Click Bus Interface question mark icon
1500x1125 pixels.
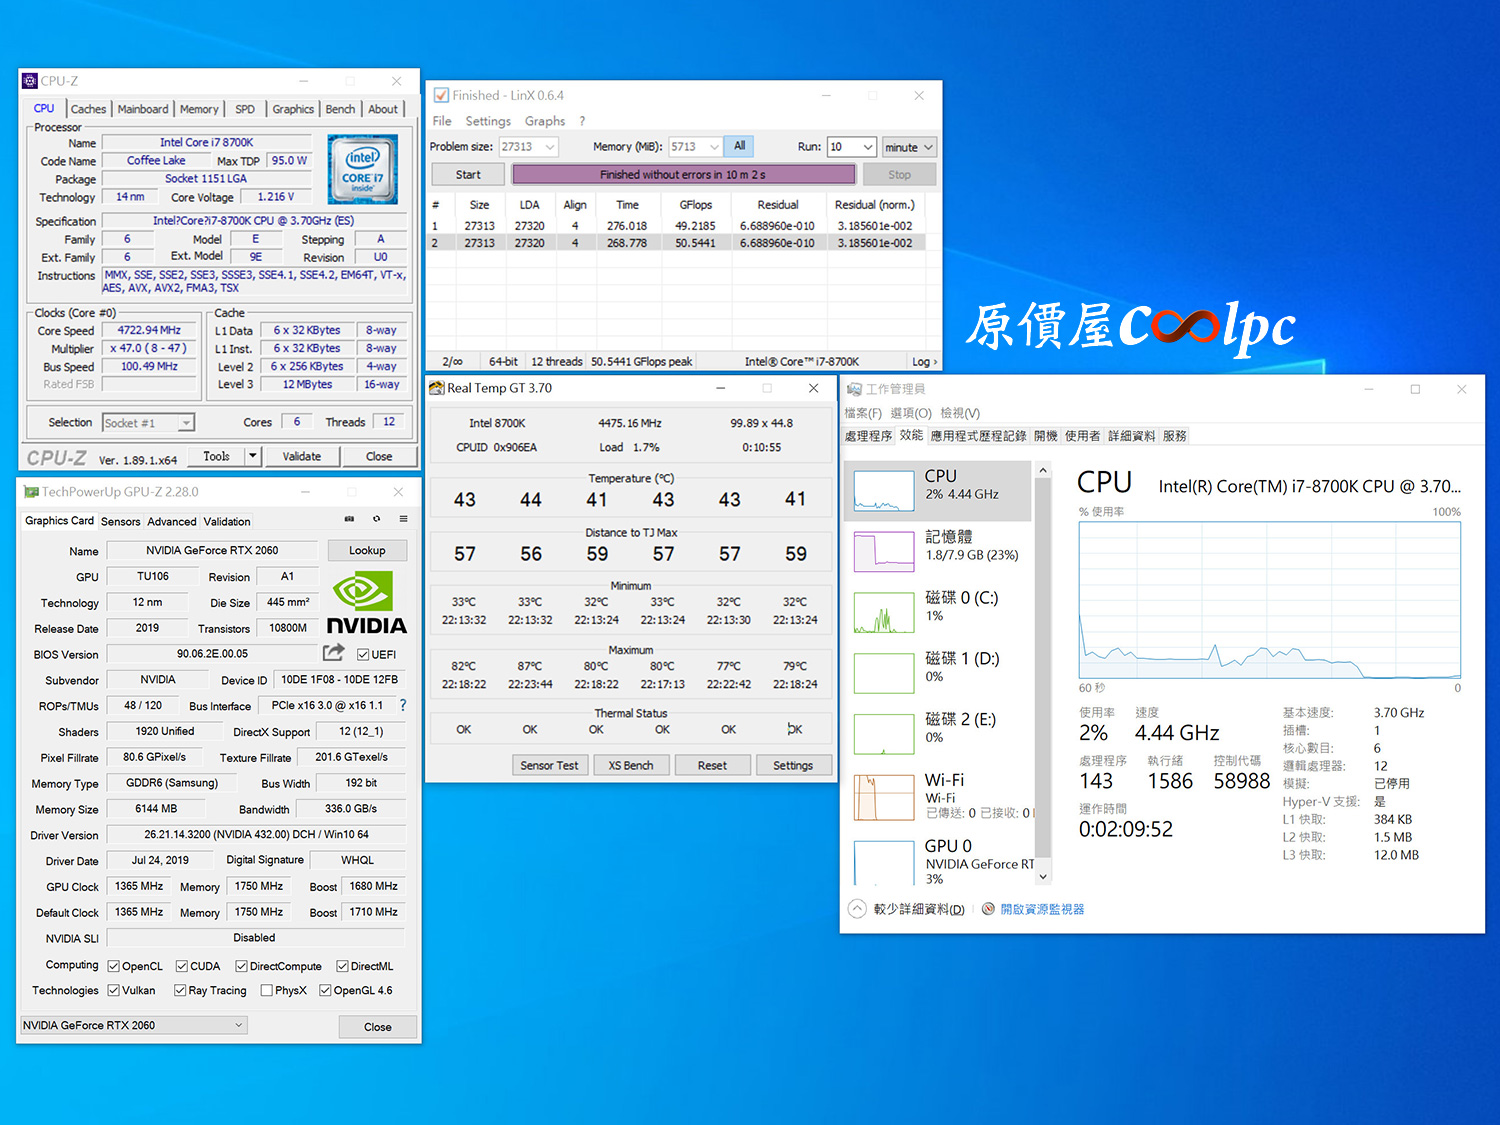click(x=403, y=705)
